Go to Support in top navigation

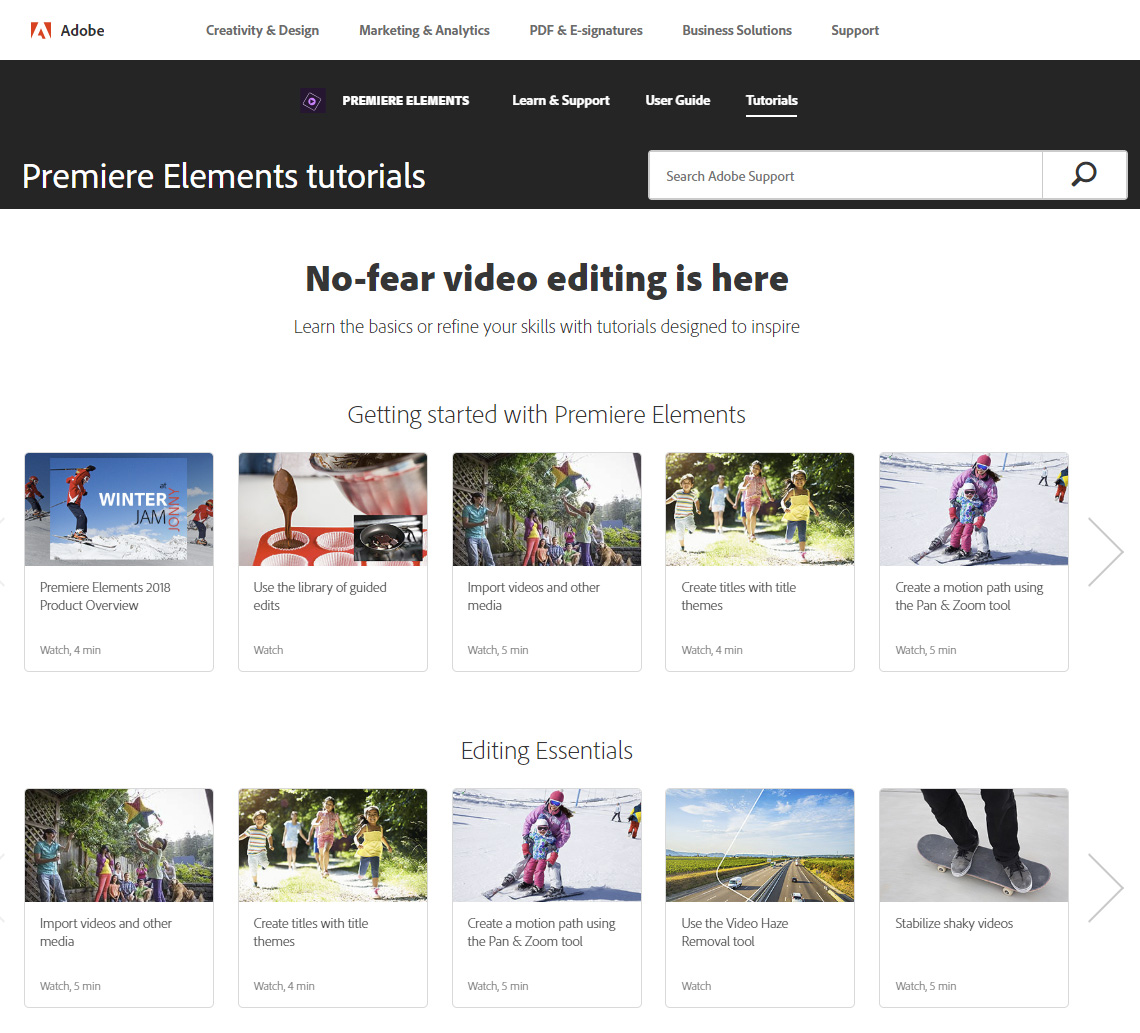click(855, 30)
